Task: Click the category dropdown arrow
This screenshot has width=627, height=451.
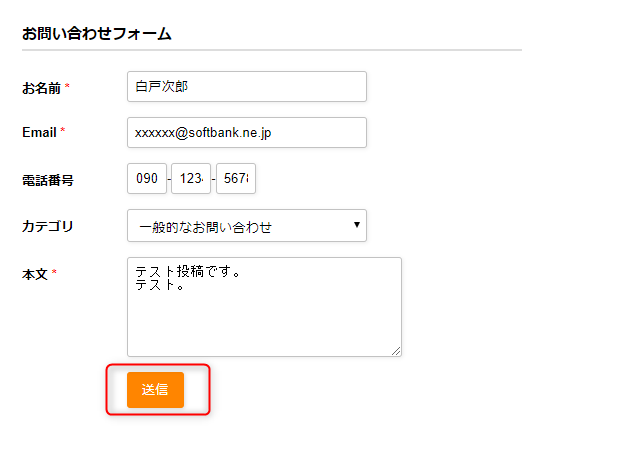Action: [x=357, y=225]
